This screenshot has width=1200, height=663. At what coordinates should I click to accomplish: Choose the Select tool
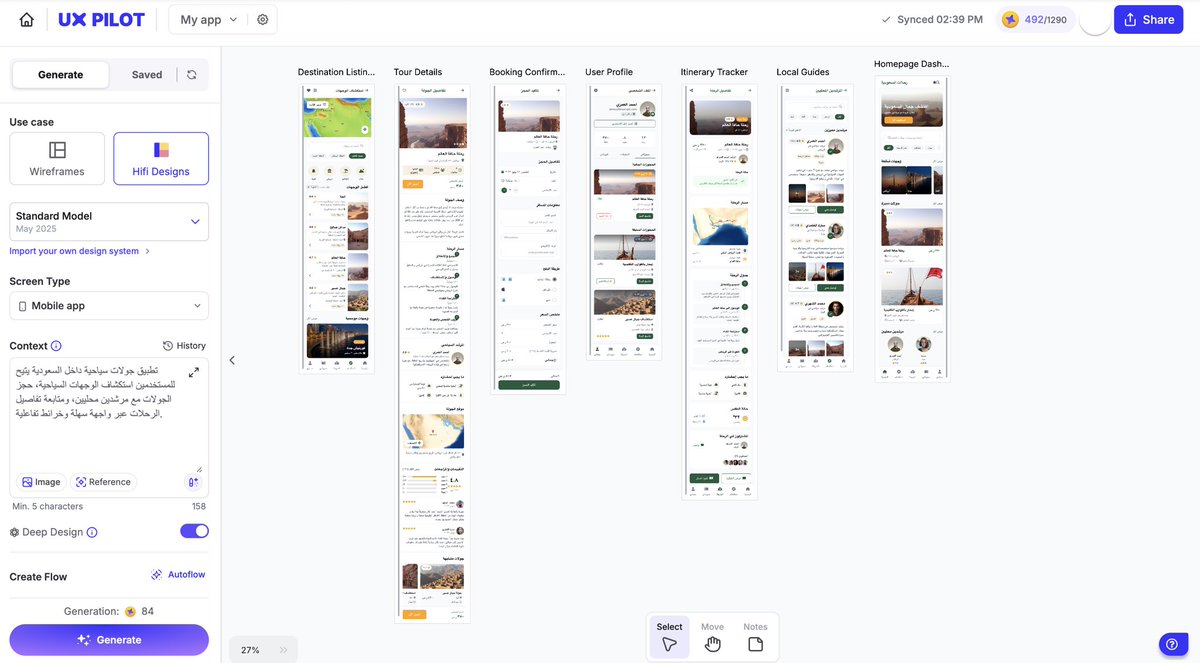pyautogui.click(x=669, y=636)
